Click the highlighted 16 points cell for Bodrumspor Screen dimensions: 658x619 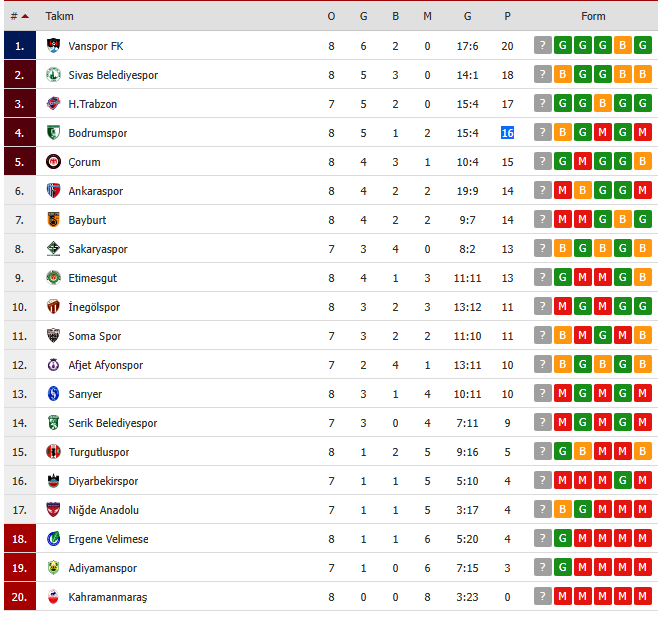point(508,133)
